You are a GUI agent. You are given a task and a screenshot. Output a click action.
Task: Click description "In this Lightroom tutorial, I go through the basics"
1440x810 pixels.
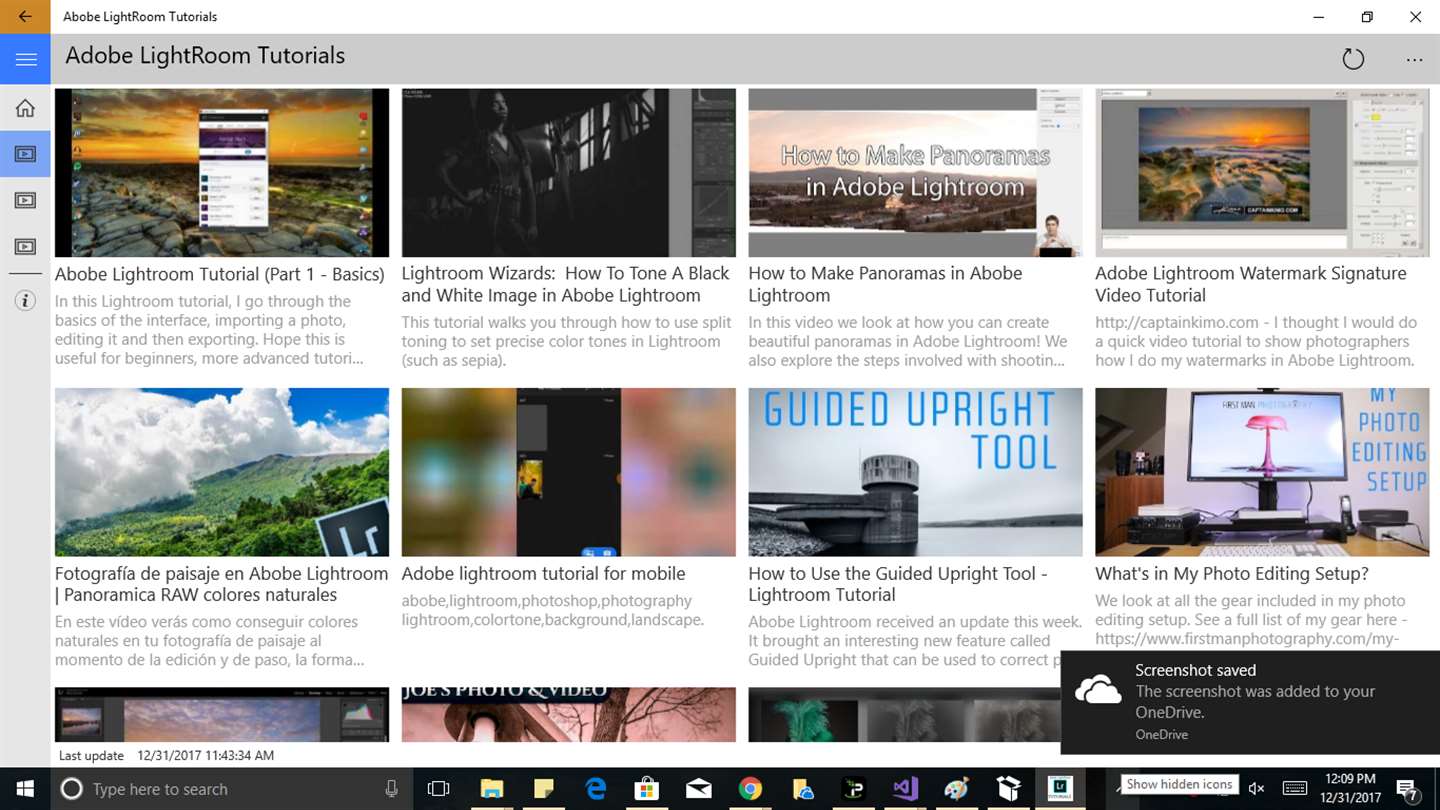209,330
